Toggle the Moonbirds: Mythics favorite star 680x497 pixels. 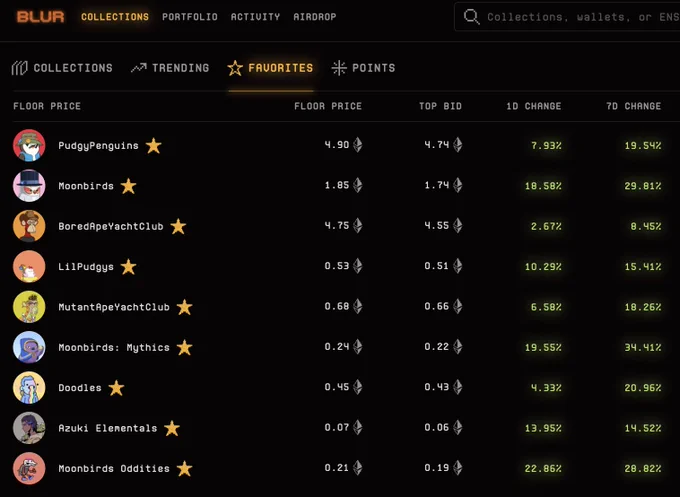tap(184, 347)
